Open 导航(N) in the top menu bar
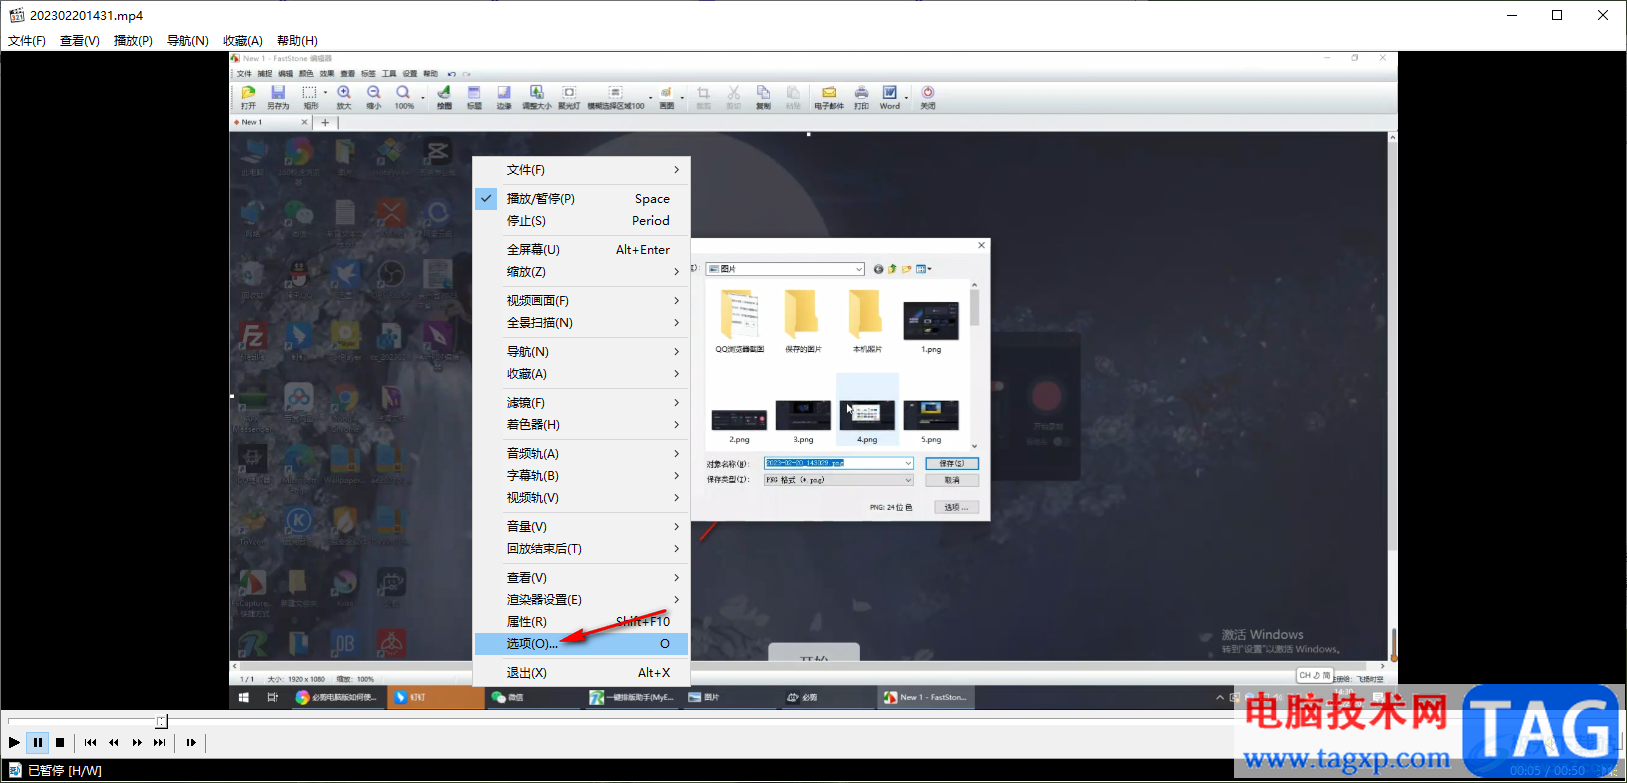Viewport: 1627px width, 783px height. click(x=187, y=41)
